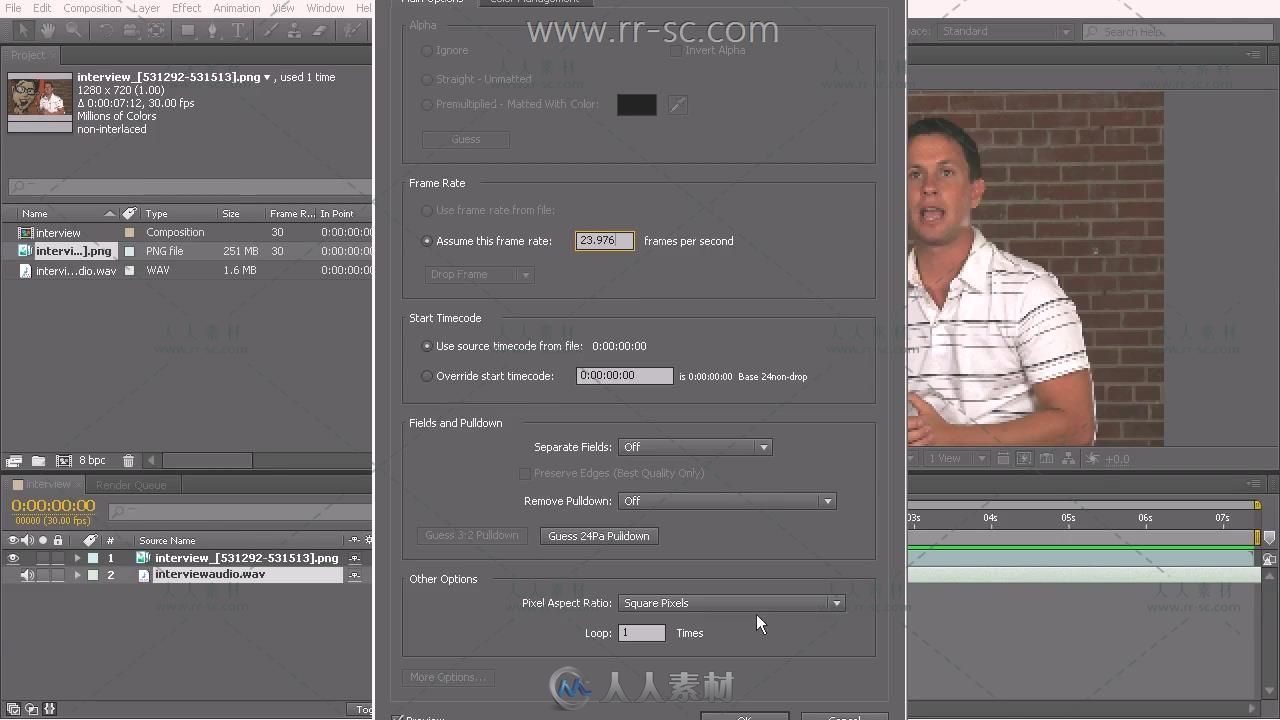Click the Fast Previews icon in viewer
Screen dimensions: 1280x720
1024,459
